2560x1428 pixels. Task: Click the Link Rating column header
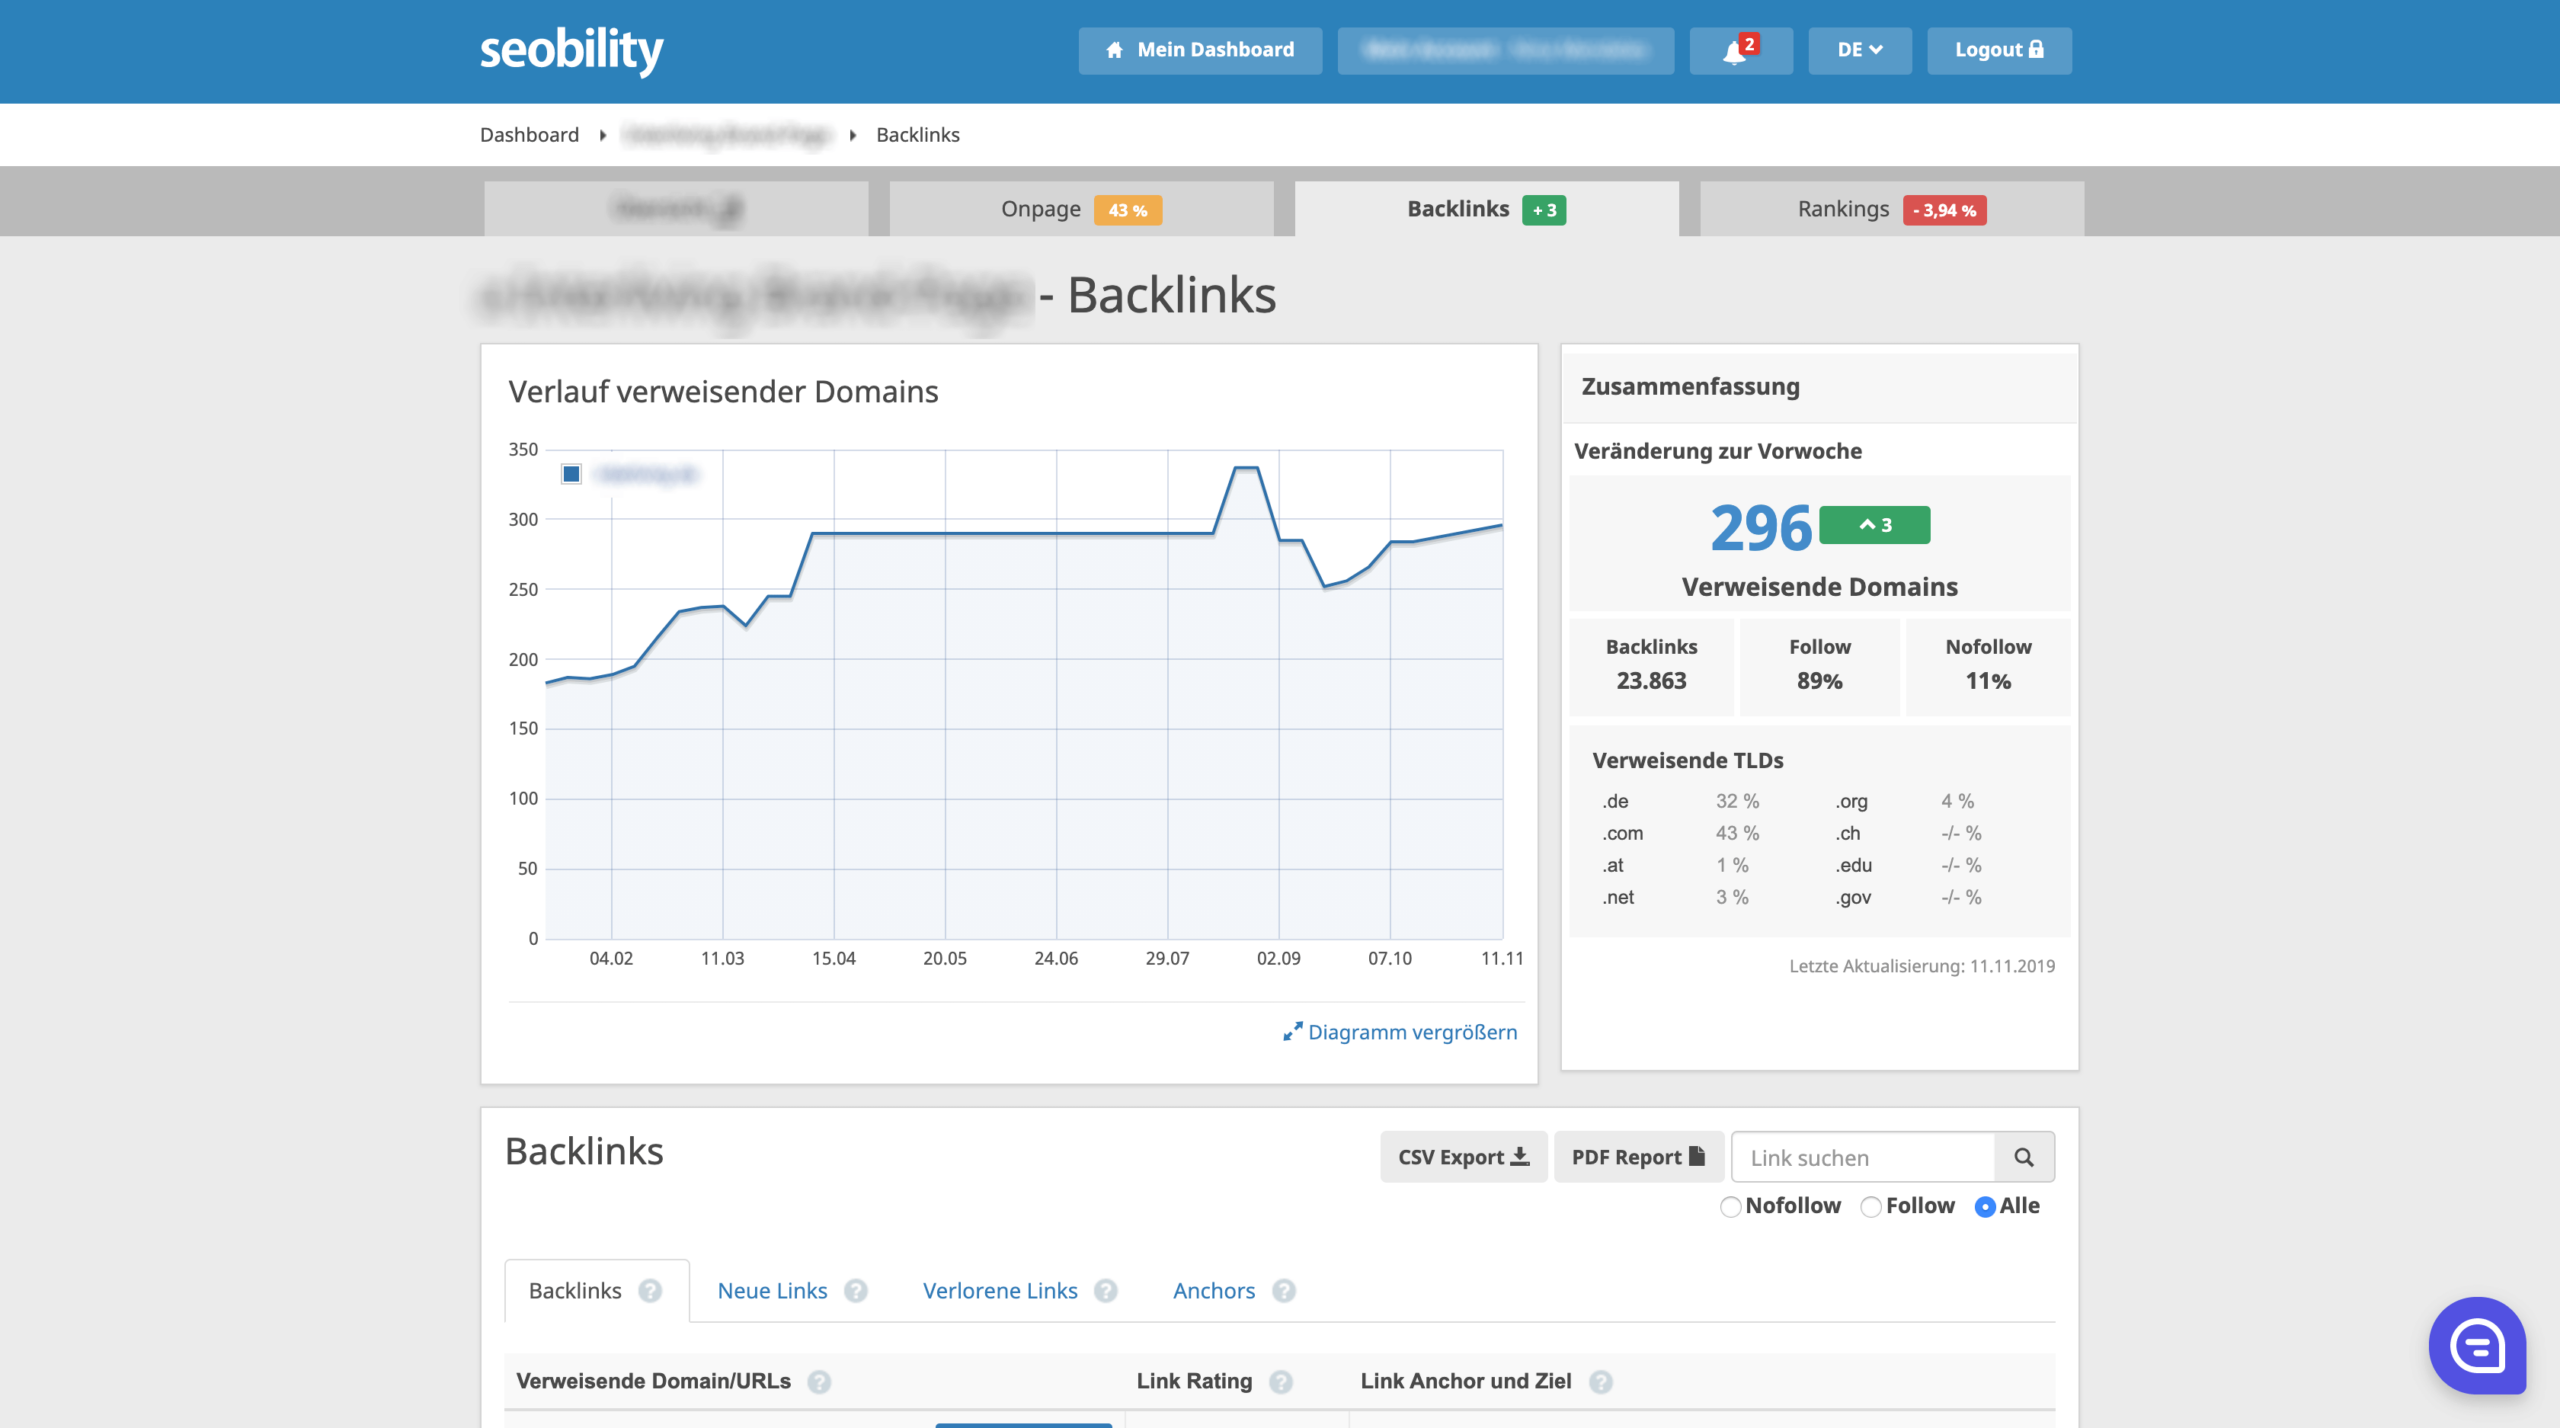click(1194, 1382)
